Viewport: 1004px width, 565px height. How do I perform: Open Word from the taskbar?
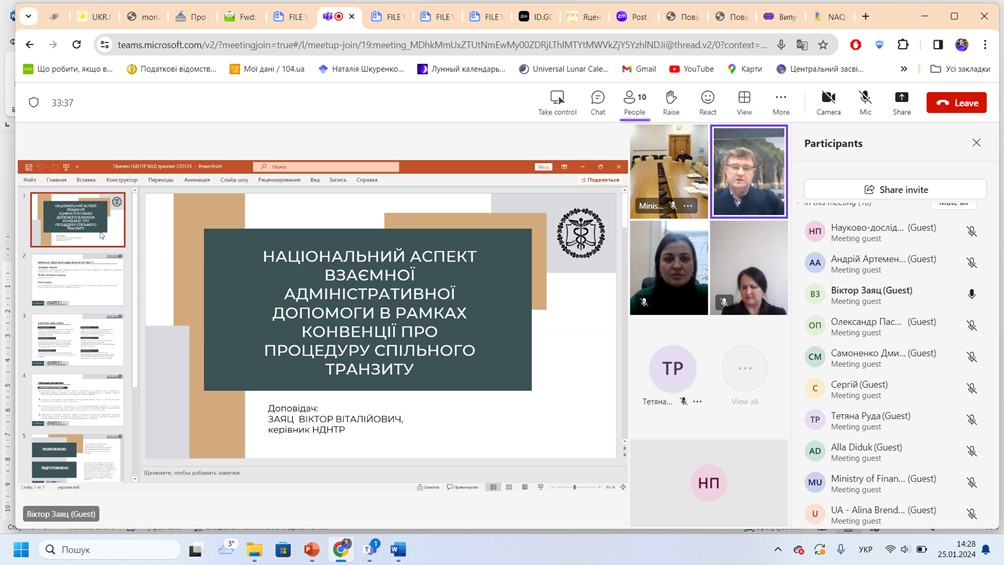pos(398,549)
